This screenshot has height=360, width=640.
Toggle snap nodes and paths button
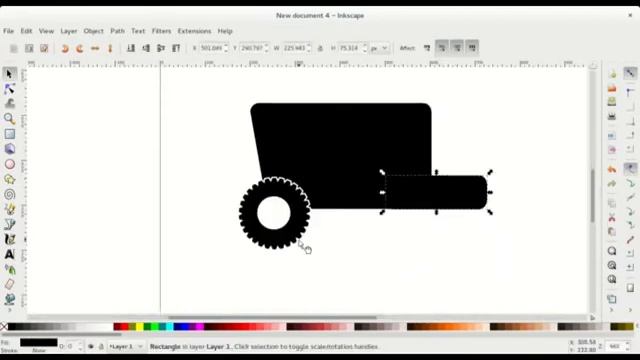[630, 169]
